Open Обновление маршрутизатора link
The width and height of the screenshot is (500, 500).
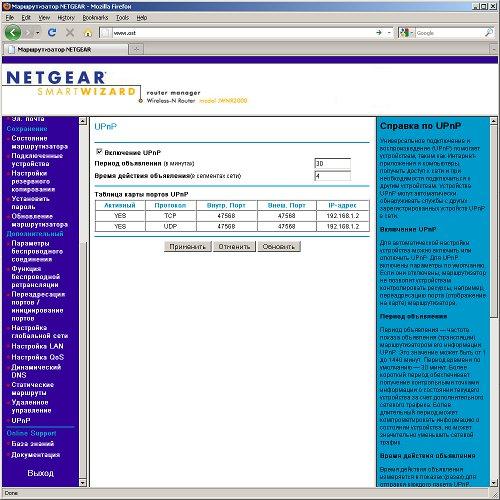(x=39, y=220)
